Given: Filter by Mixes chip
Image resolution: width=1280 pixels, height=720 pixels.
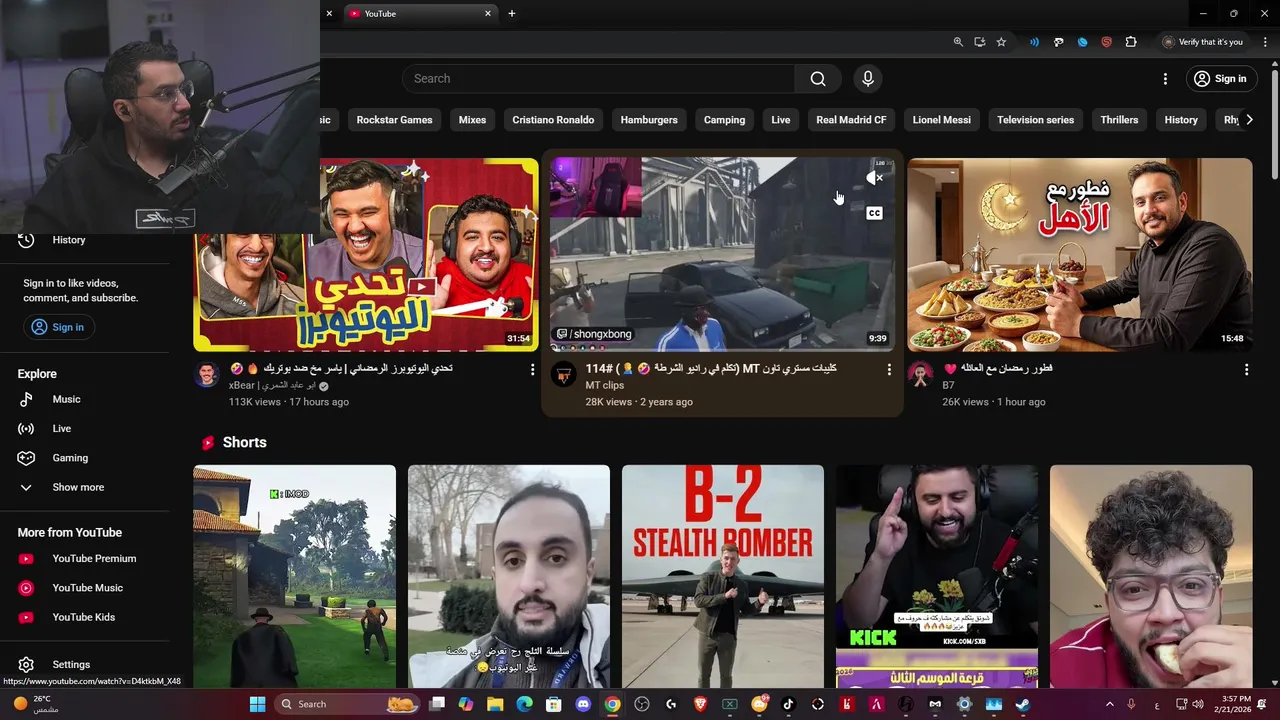Looking at the screenshot, I should point(472,120).
